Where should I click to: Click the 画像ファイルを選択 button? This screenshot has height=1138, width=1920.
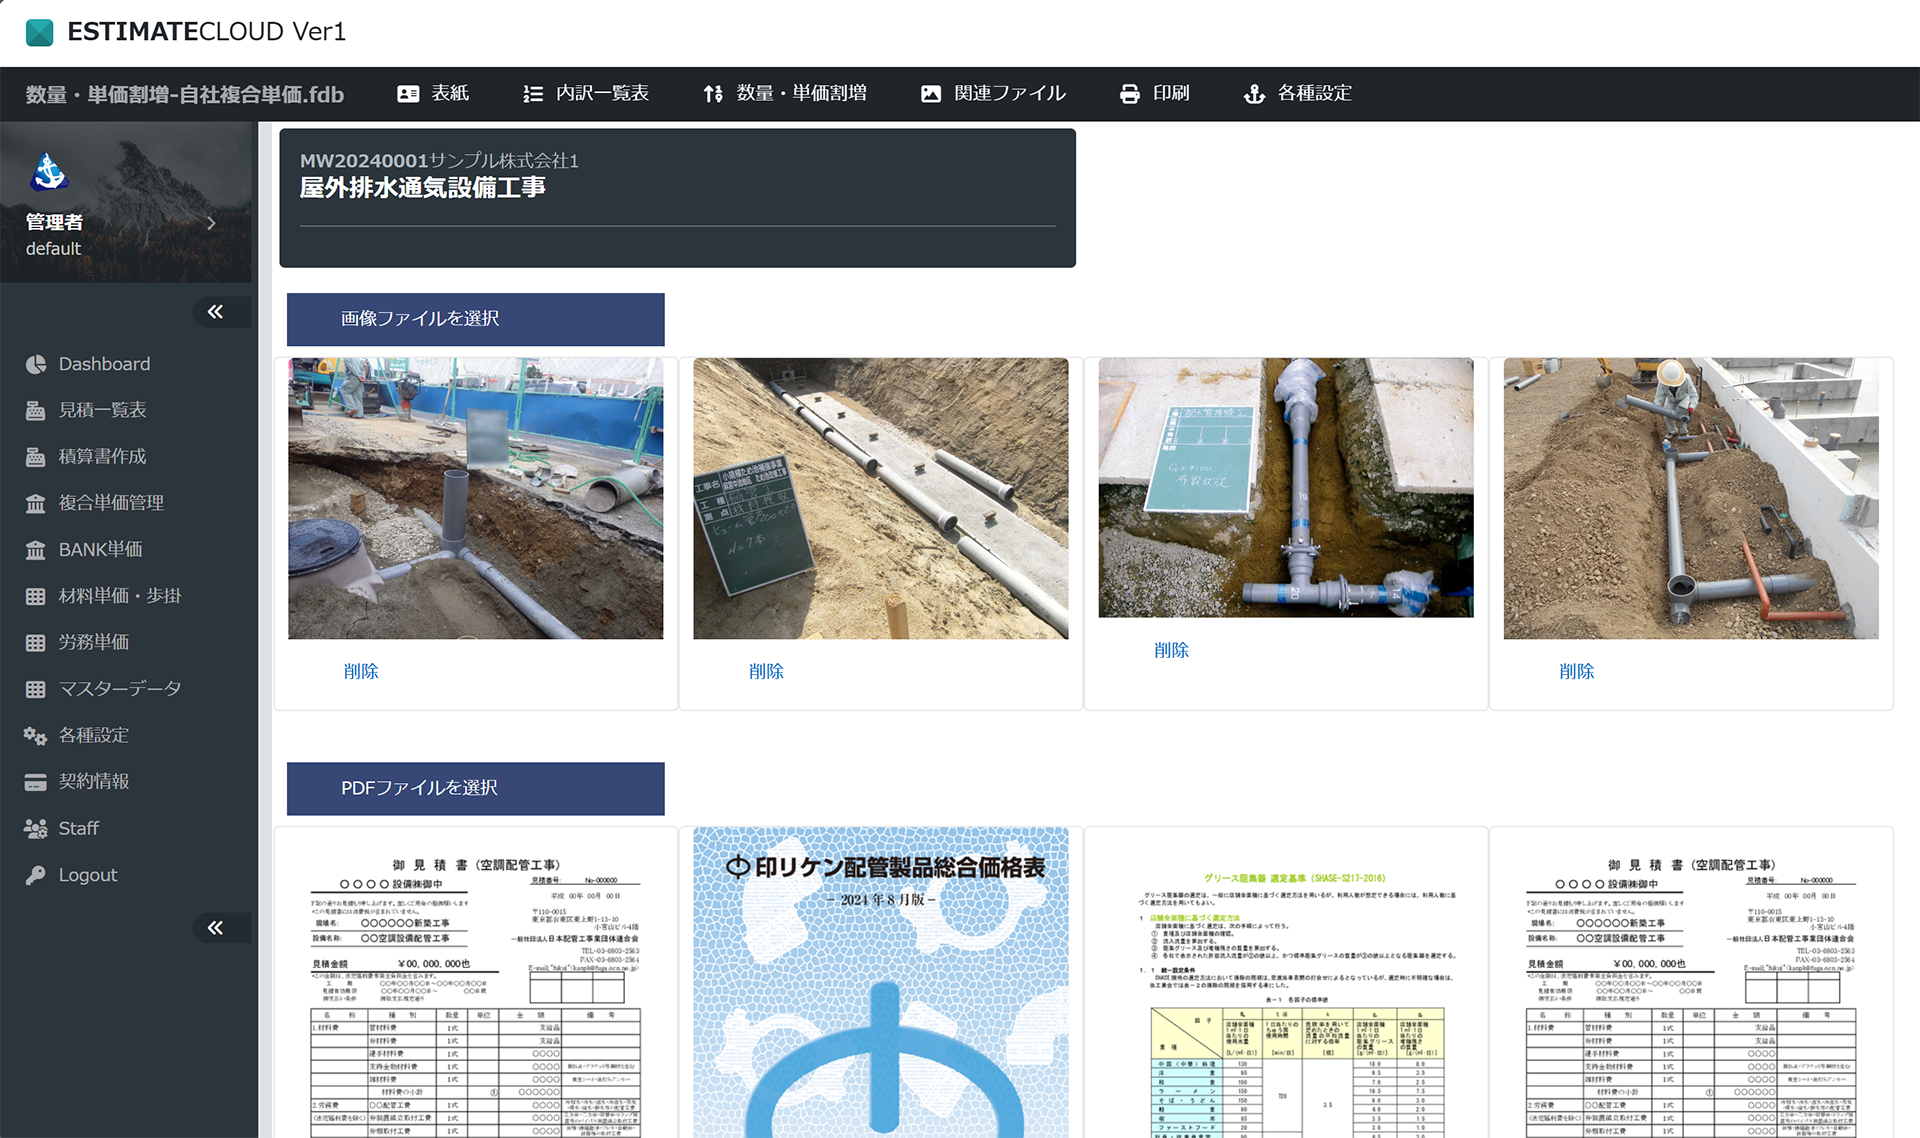[476, 319]
